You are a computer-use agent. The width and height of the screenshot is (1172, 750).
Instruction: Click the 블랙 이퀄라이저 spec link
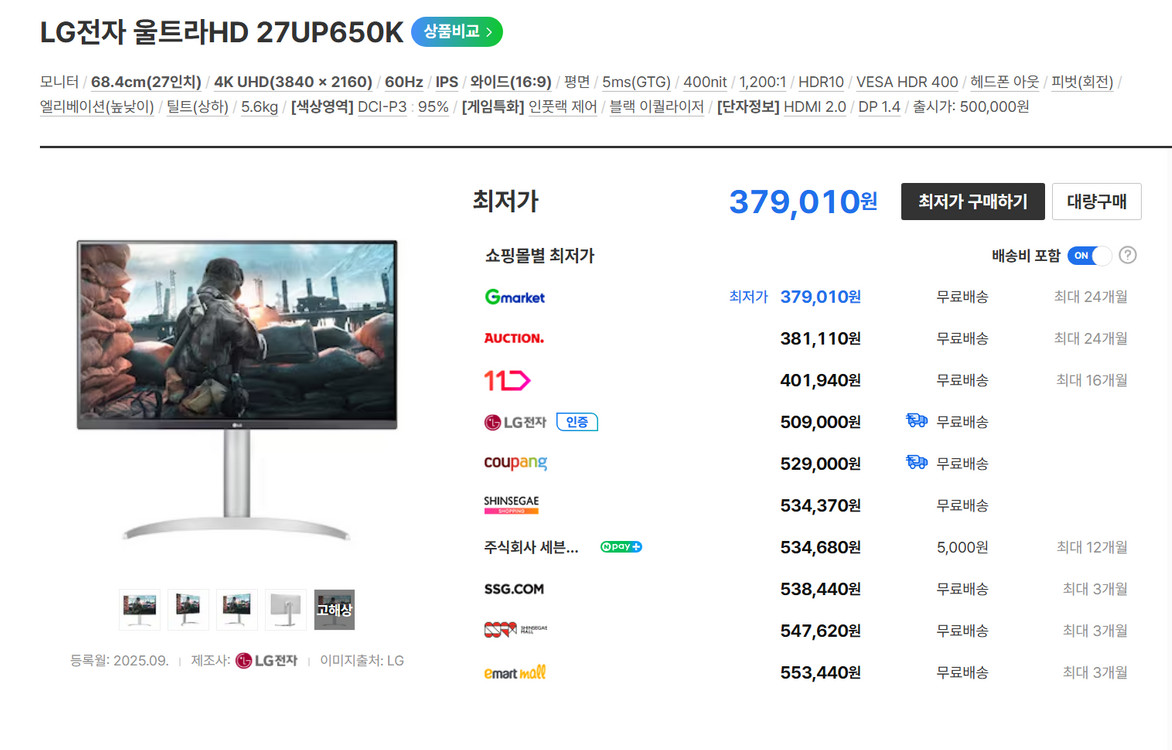656,107
